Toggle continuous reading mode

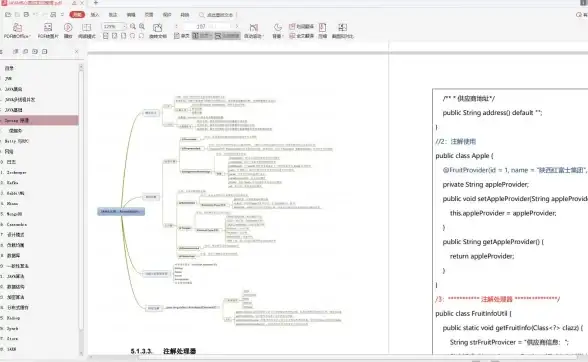point(227,36)
